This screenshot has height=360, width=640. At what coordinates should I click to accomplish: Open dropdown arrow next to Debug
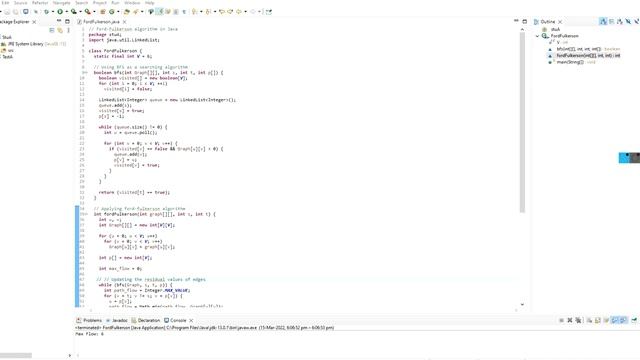tap(53, 12)
